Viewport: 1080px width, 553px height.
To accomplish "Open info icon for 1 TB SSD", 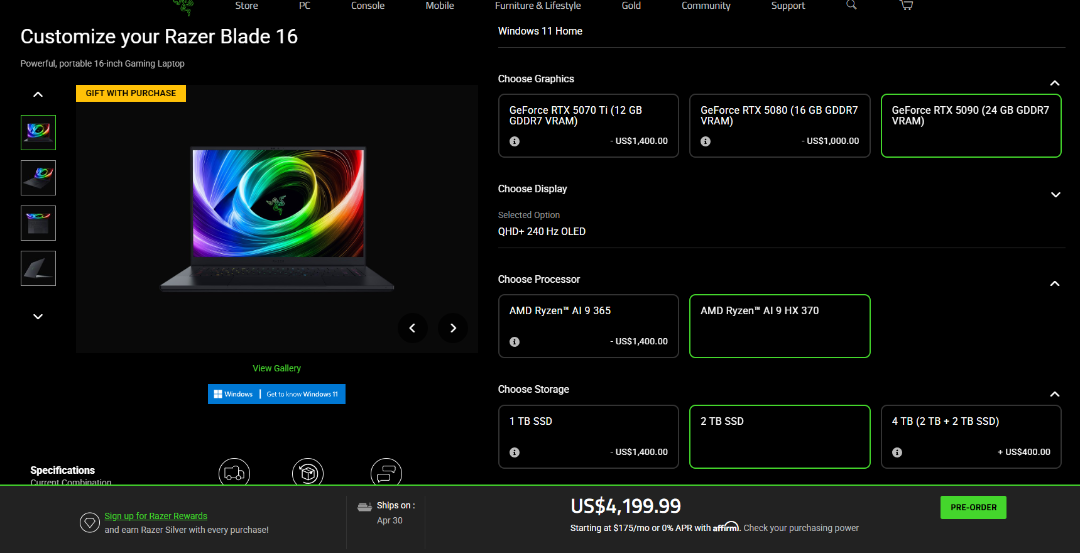I will [515, 452].
